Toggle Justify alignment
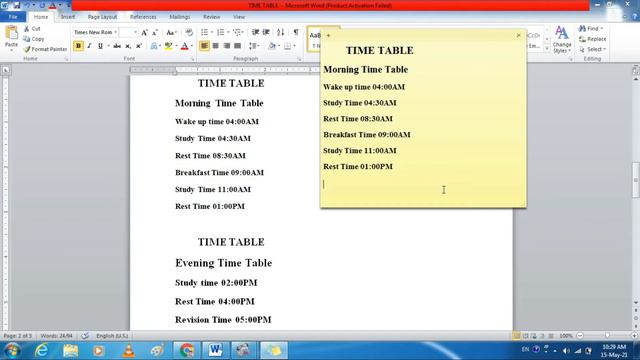Screen dimensions: 640x360 pos(238,46)
